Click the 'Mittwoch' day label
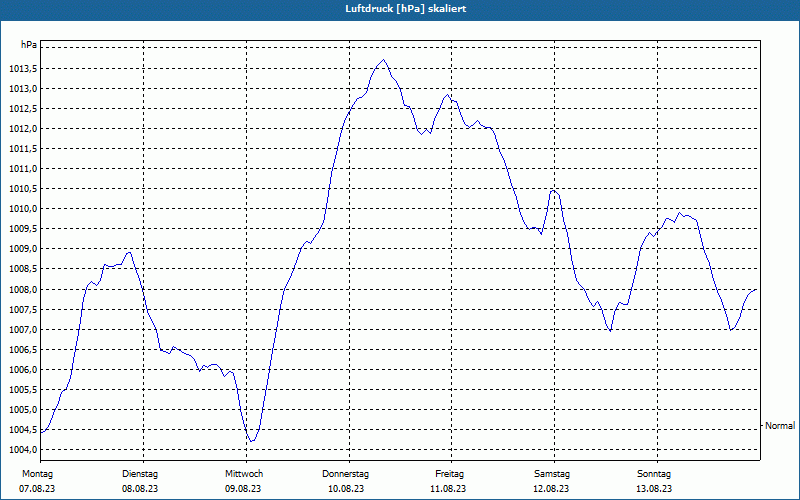This screenshot has height=500, width=800. pyautogui.click(x=244, y=474)
